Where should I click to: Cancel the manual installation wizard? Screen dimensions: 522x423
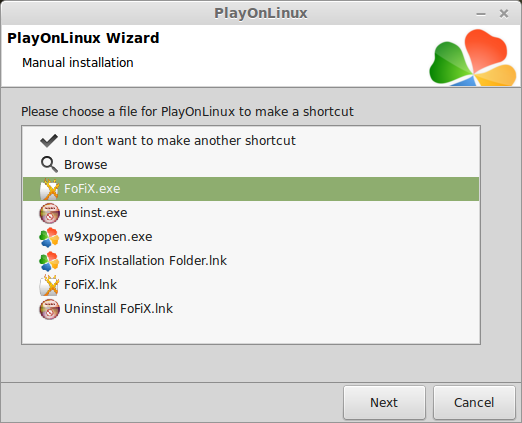(x=474, y=402)
